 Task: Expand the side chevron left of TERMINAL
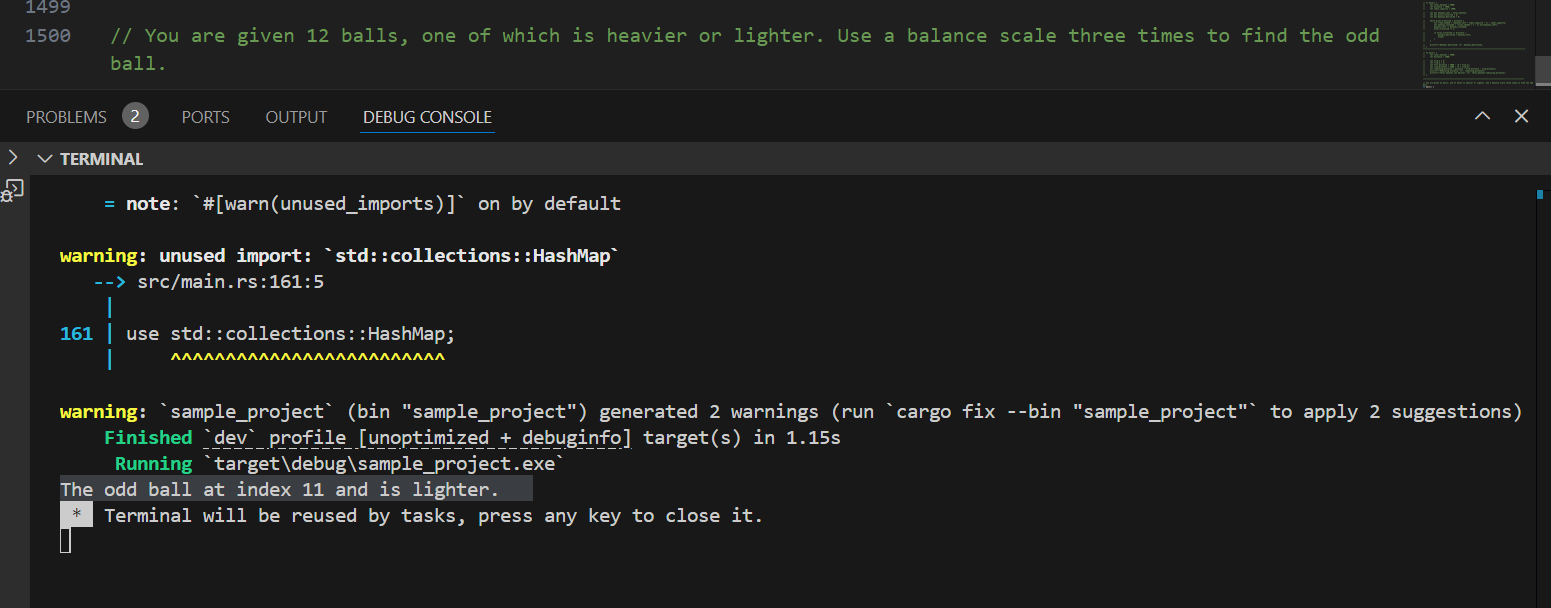pos(12,158)
